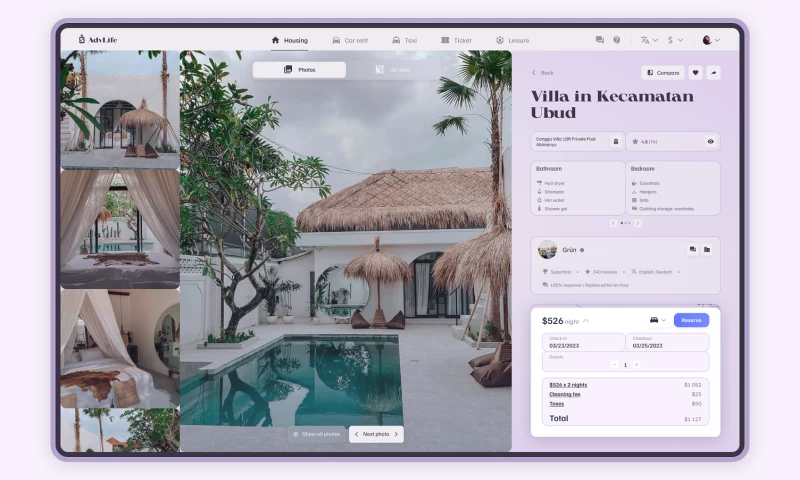This screenshot has width=800, height=480.
Task: Toggle the eye icon next to rating
Action: (x=710, y=142)
